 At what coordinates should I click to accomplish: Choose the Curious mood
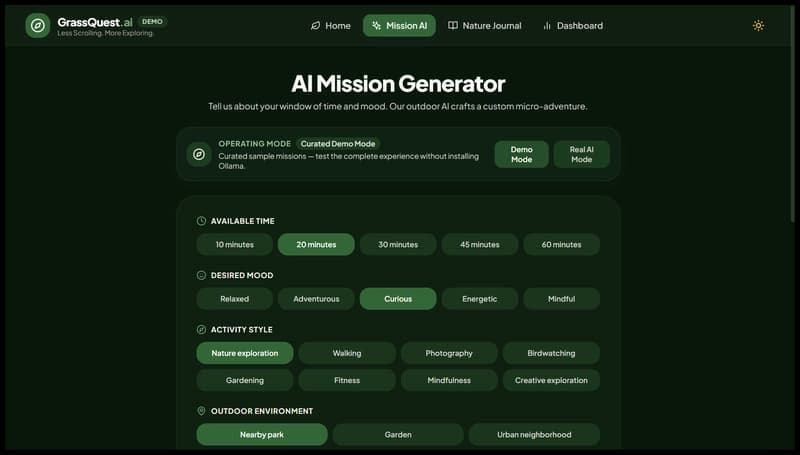[x=398, y=299]
